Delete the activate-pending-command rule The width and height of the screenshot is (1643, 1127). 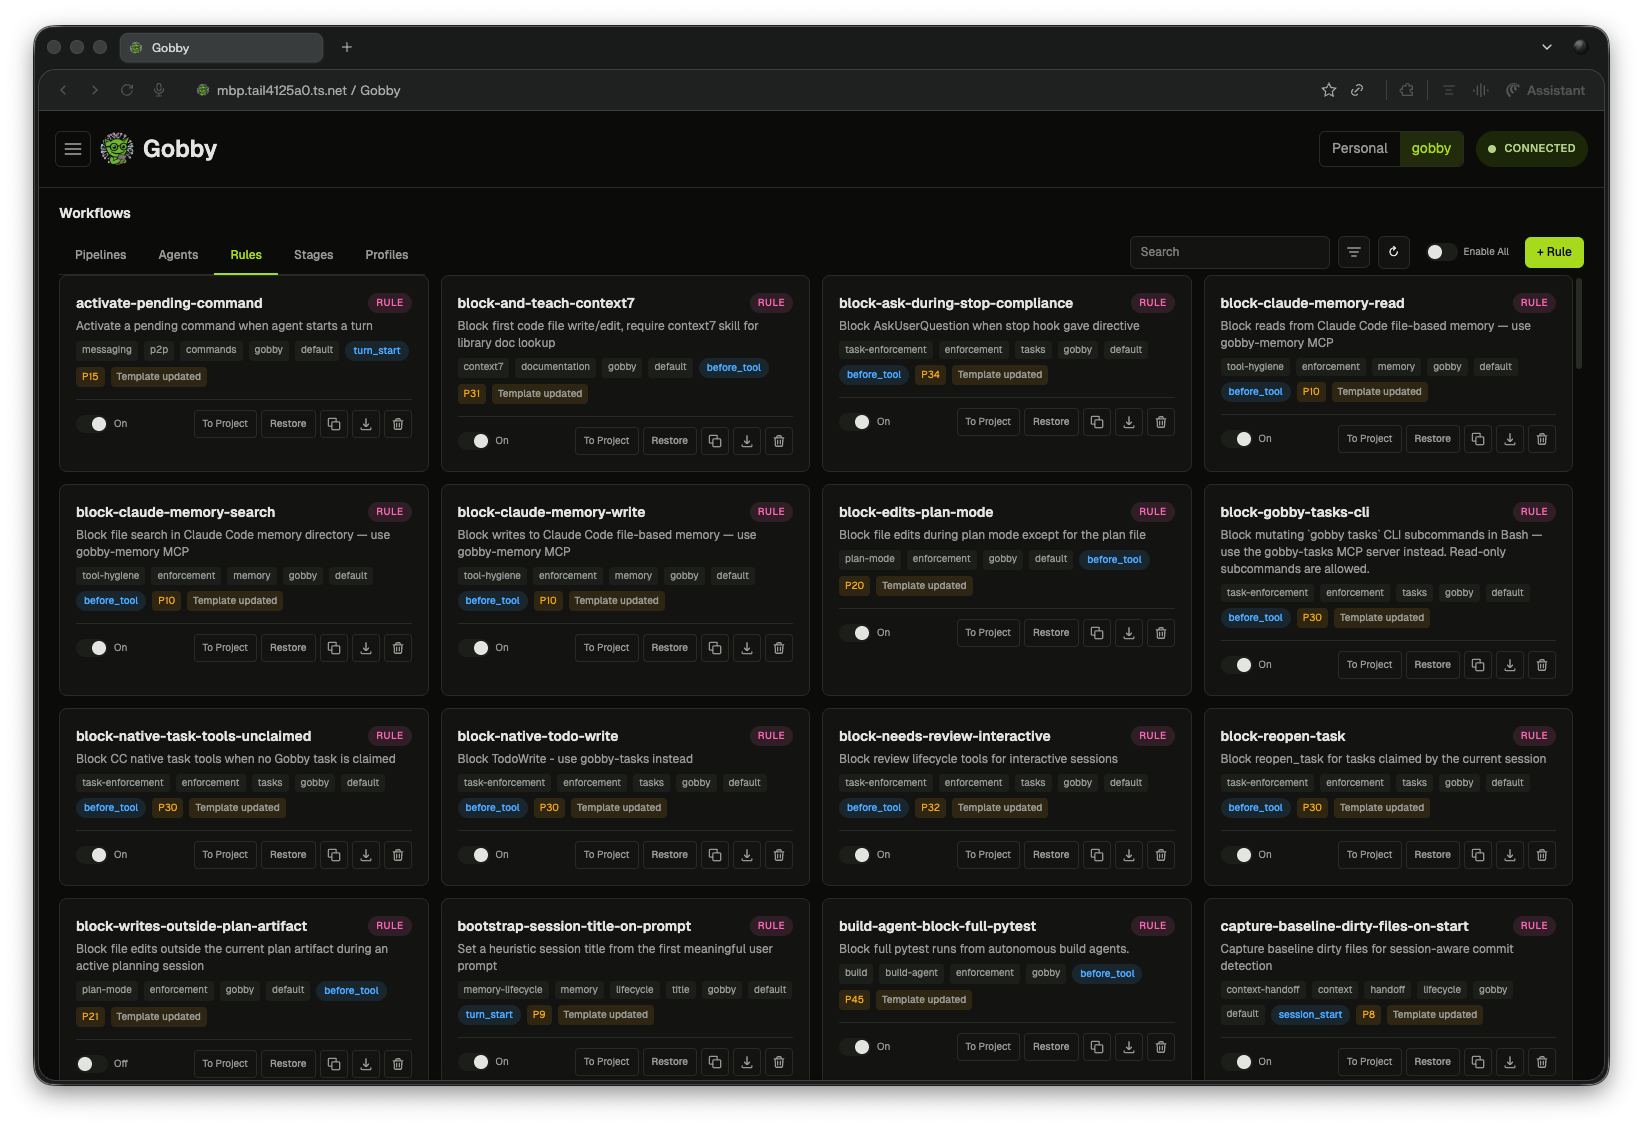[x=398, y=424]
